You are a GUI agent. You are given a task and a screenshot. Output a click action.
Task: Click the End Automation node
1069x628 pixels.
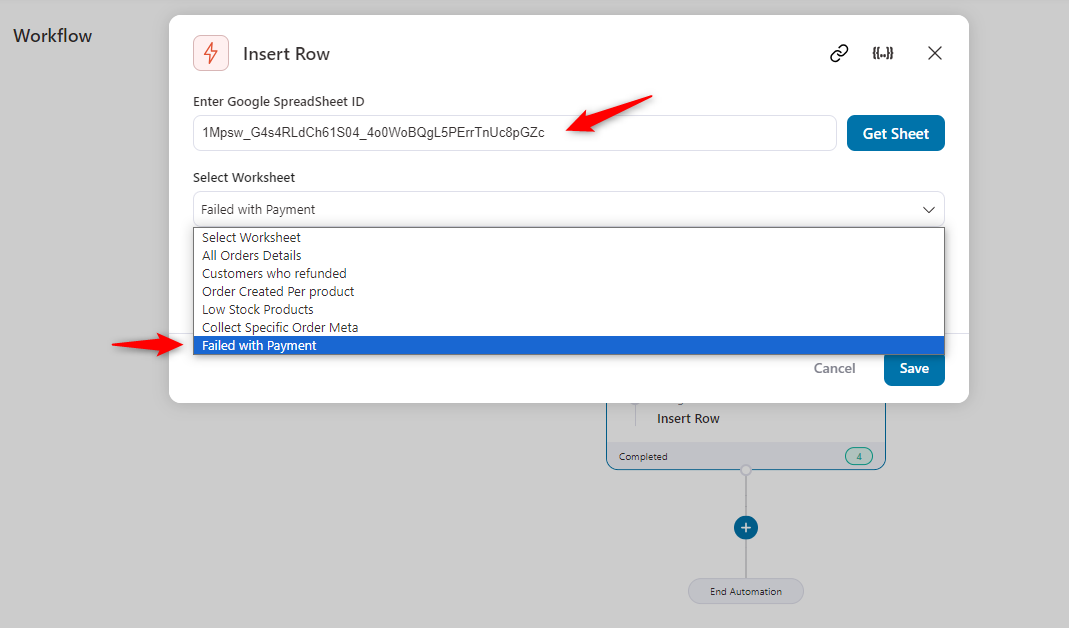click(746, 591)
